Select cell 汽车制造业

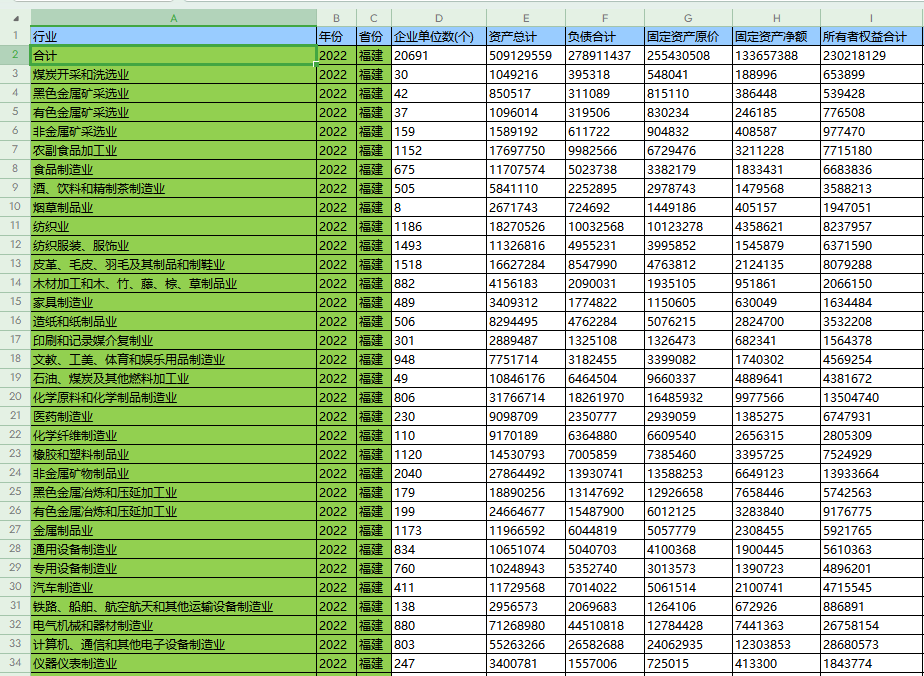point(173,587)
